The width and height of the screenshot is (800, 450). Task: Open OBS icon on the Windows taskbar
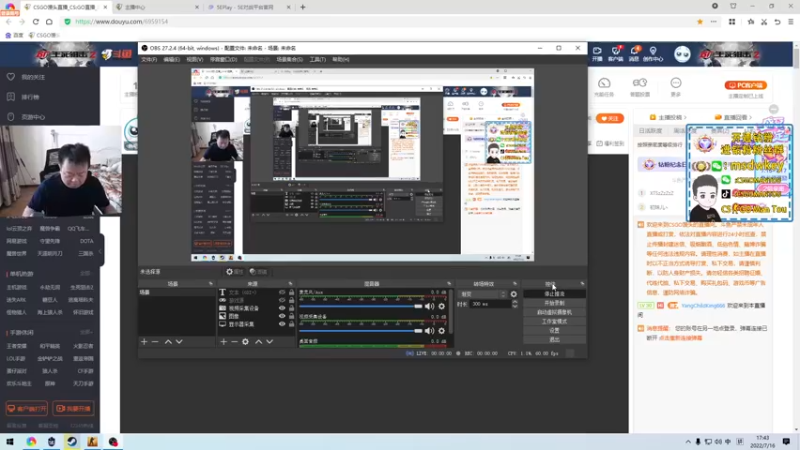(113, 442)
